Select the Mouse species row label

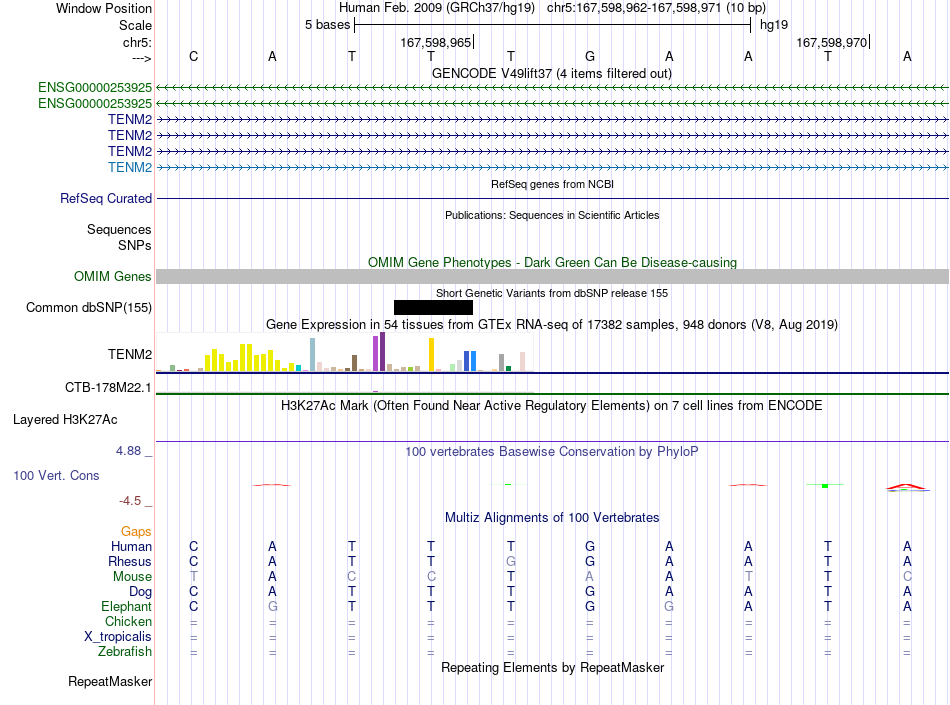pos(132,577)
